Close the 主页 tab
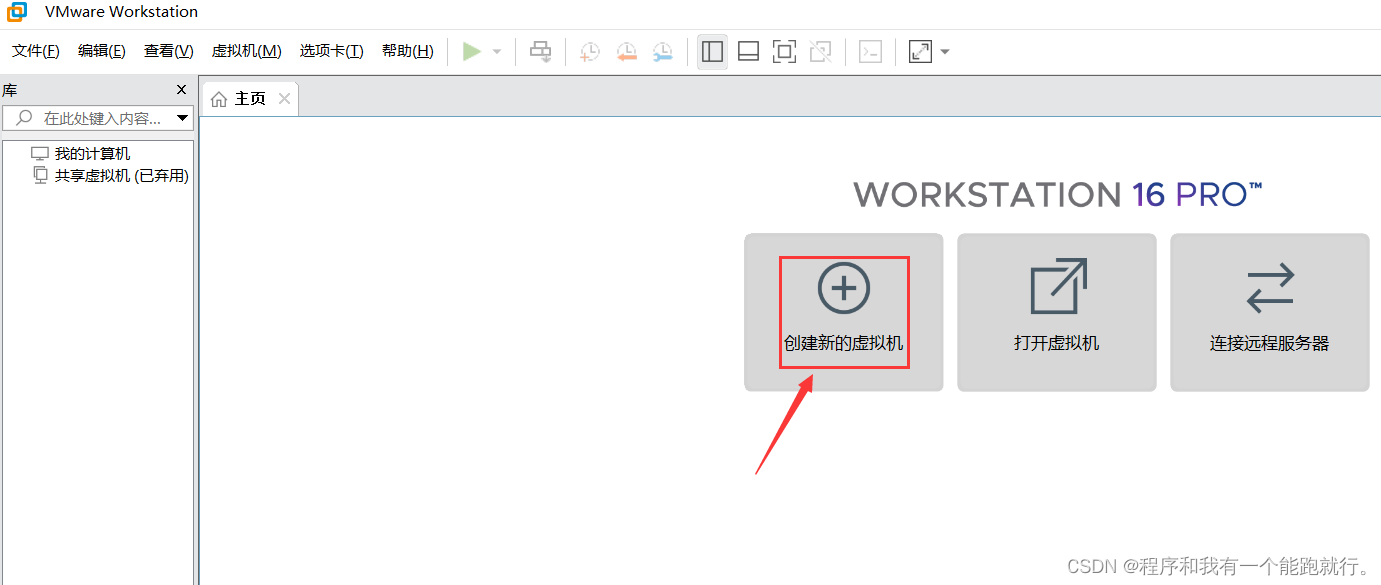 tap(285, 99)
